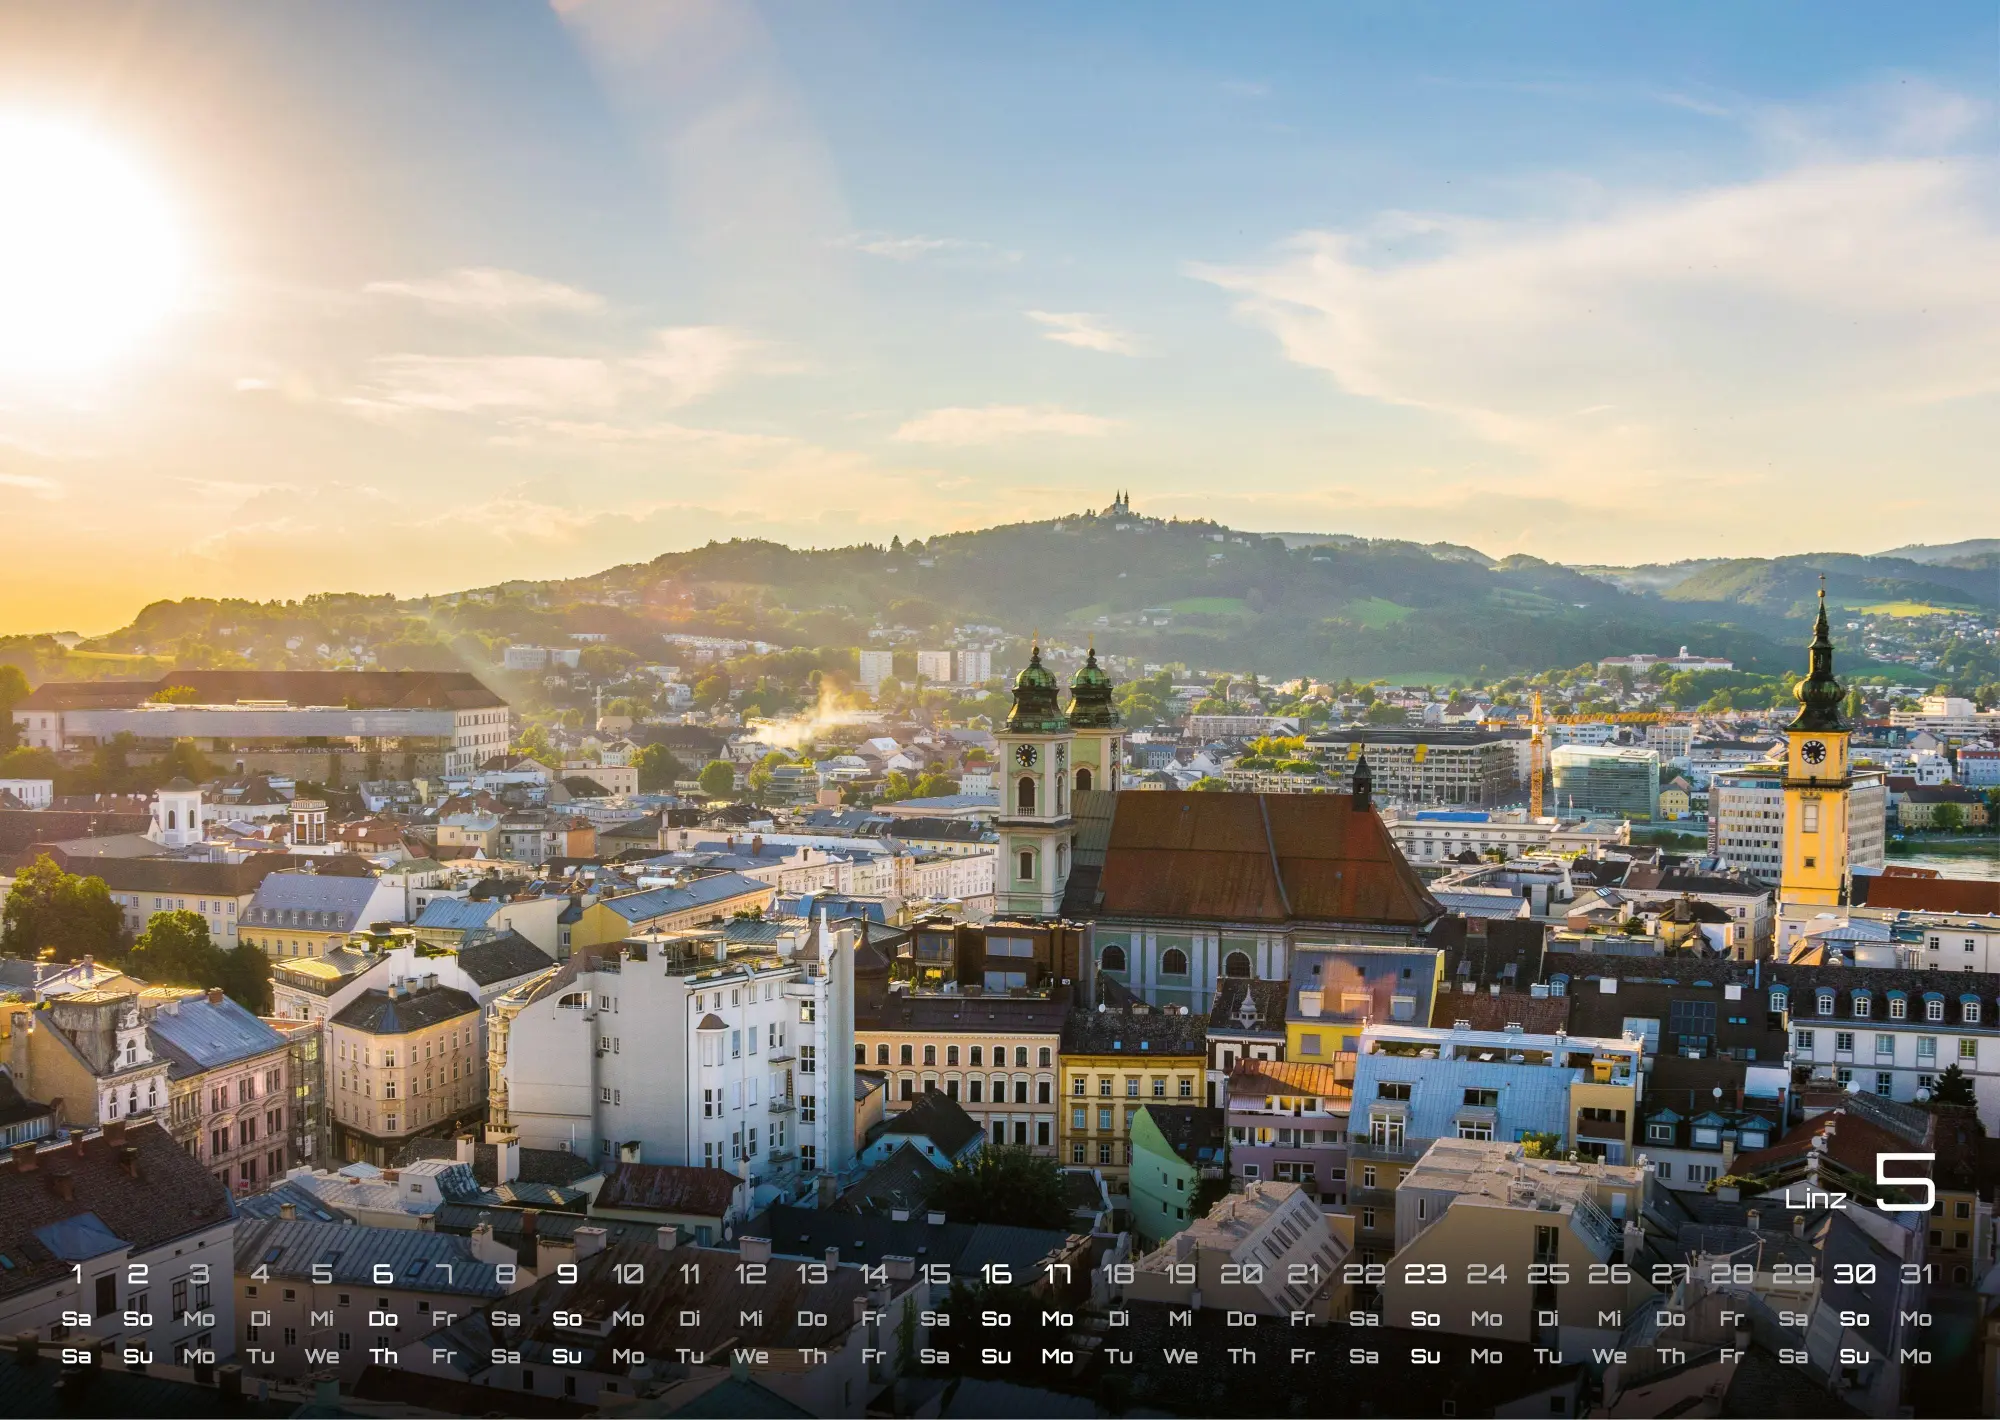Select day number 8
The height and width of the screenshot is (1420, 2000).
(x=506, y=1274)
